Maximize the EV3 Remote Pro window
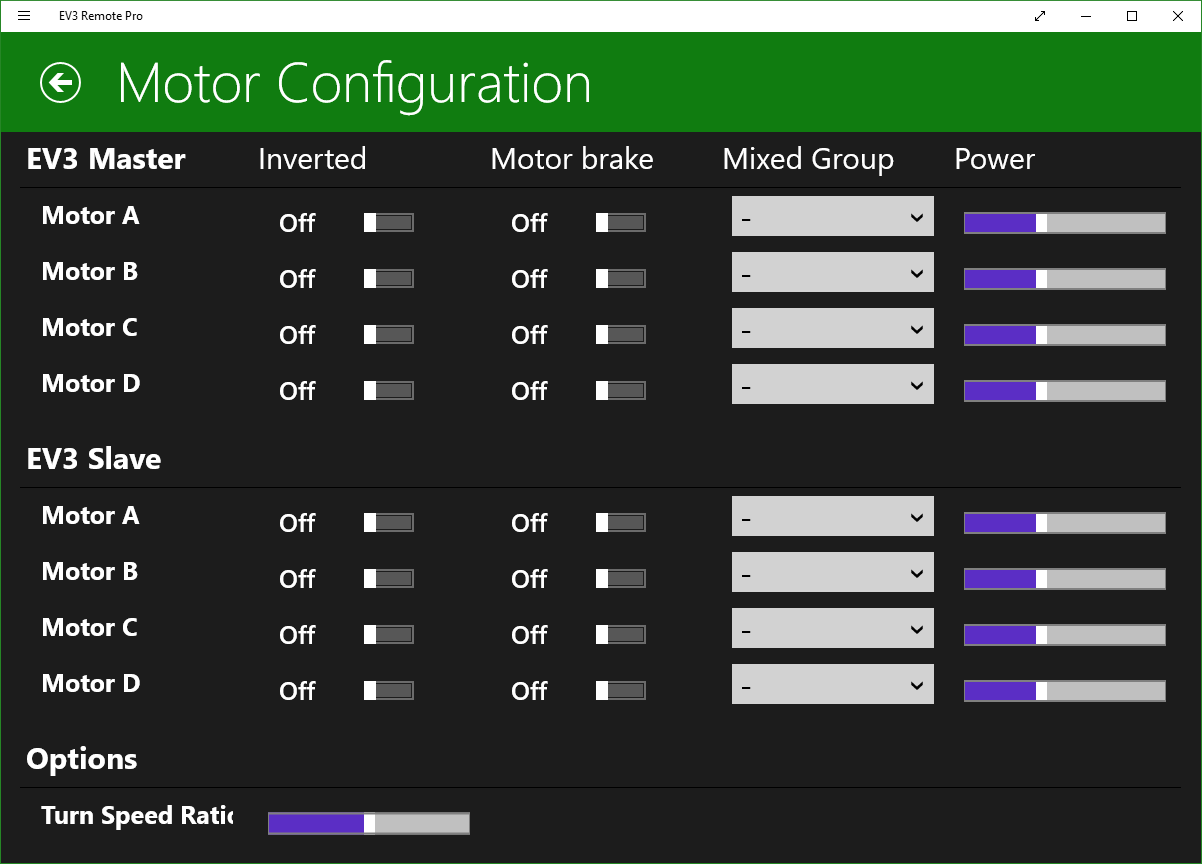1202x864 pixels. (x=1132, y=16)
